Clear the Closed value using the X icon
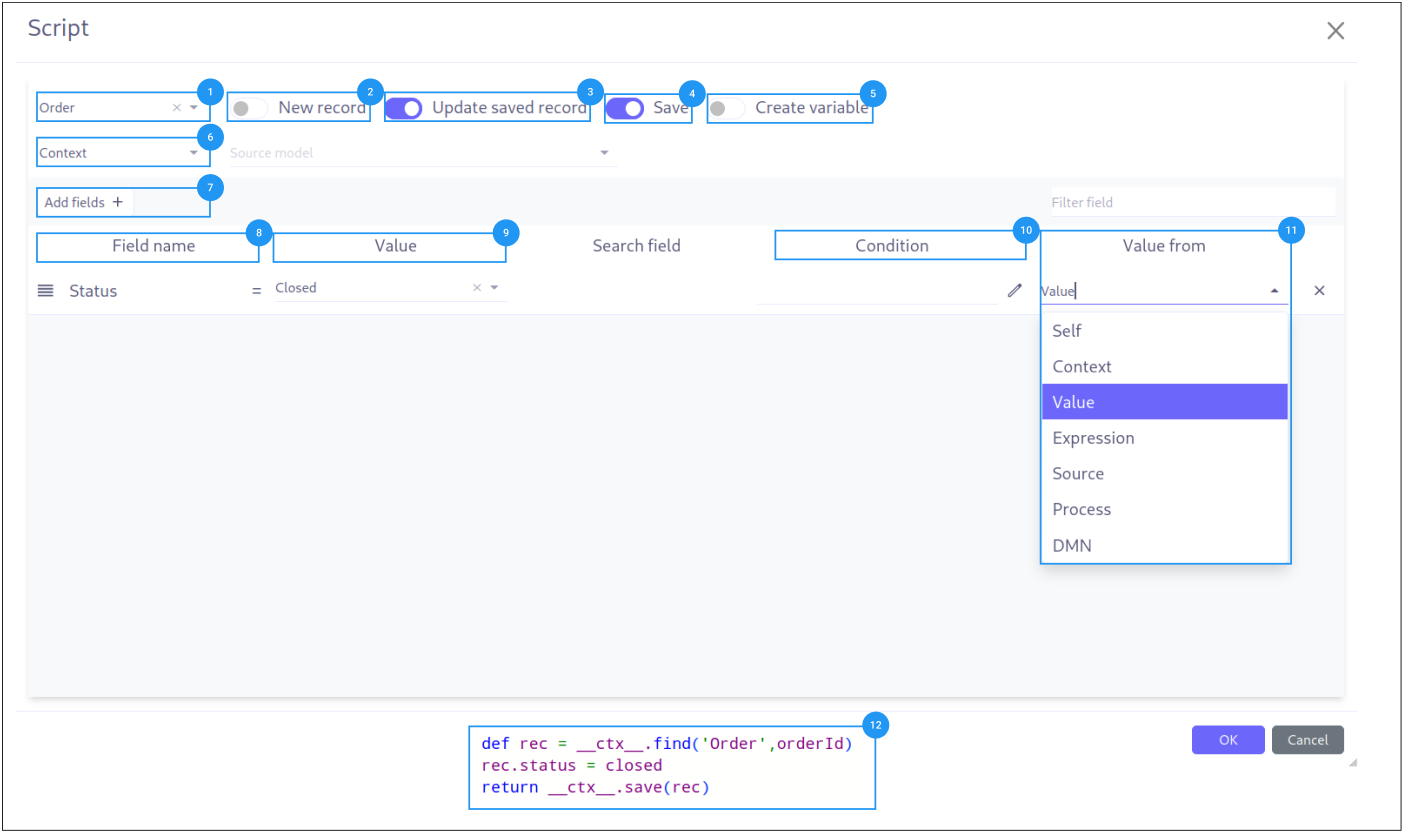The height and width of the screenshot is (834, 1405). [x=477, y=287]
